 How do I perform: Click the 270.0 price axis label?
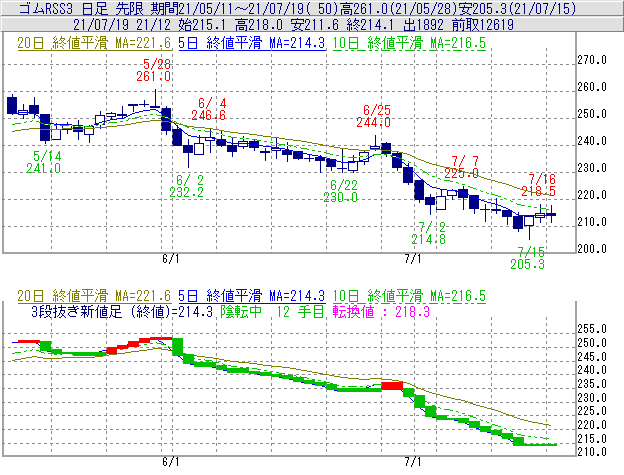click(592, 60)
